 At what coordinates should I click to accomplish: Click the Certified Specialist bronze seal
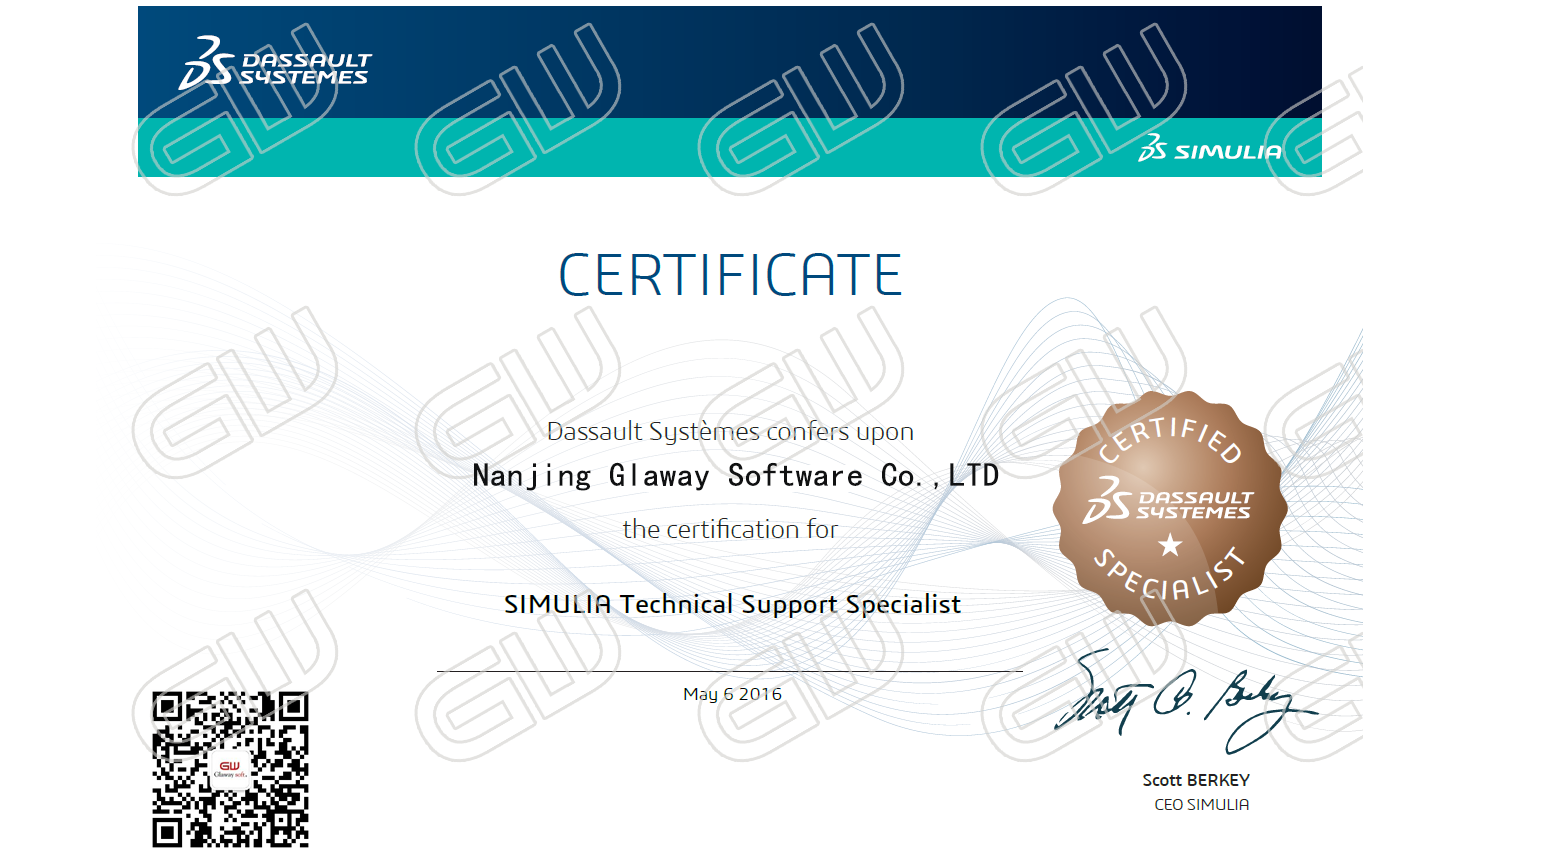(x=1169, y=508)
